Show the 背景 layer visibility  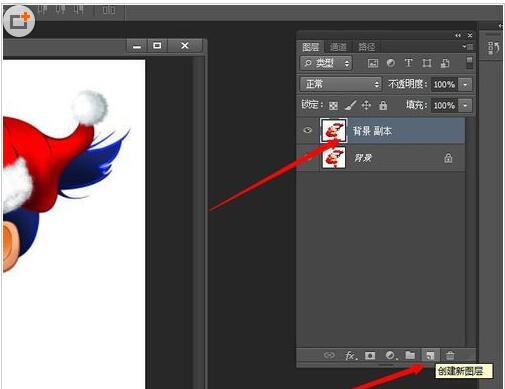click(308, 158)
